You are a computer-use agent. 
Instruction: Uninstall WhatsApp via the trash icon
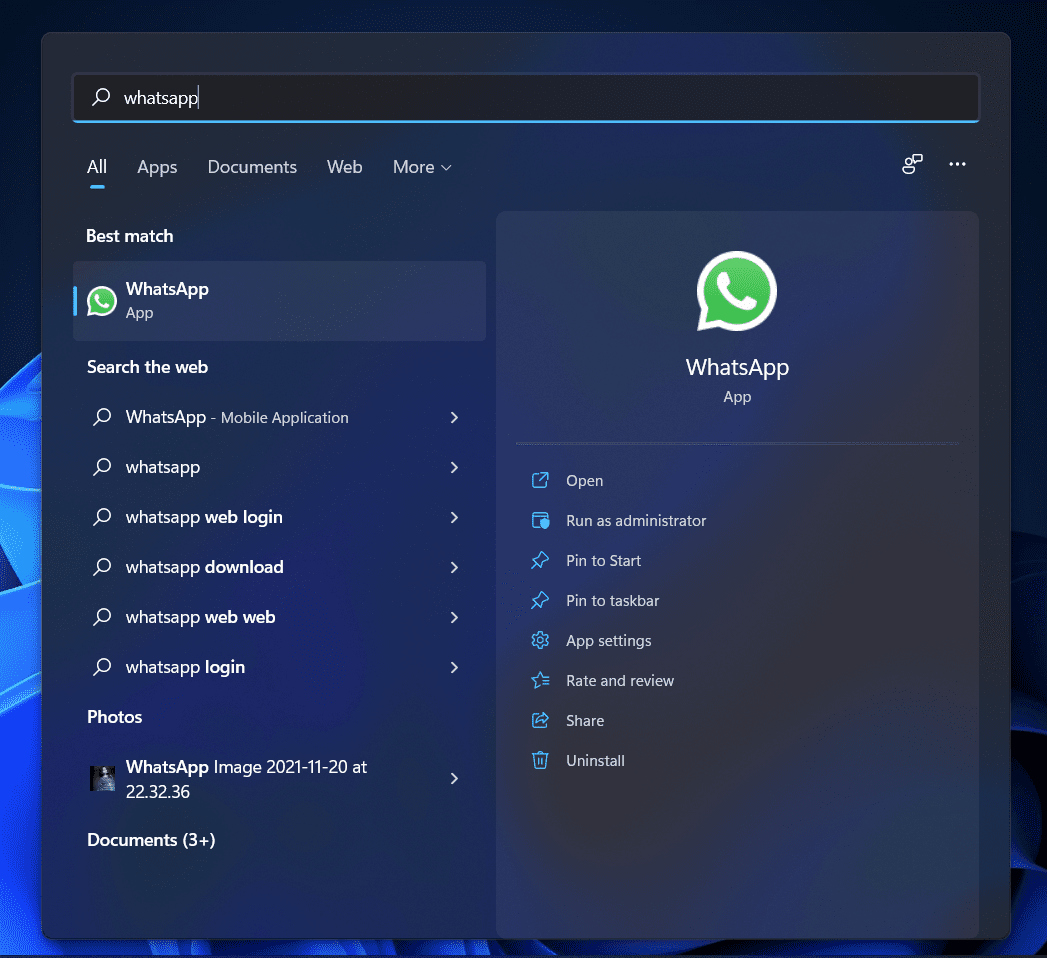click(x=540, y=760)
